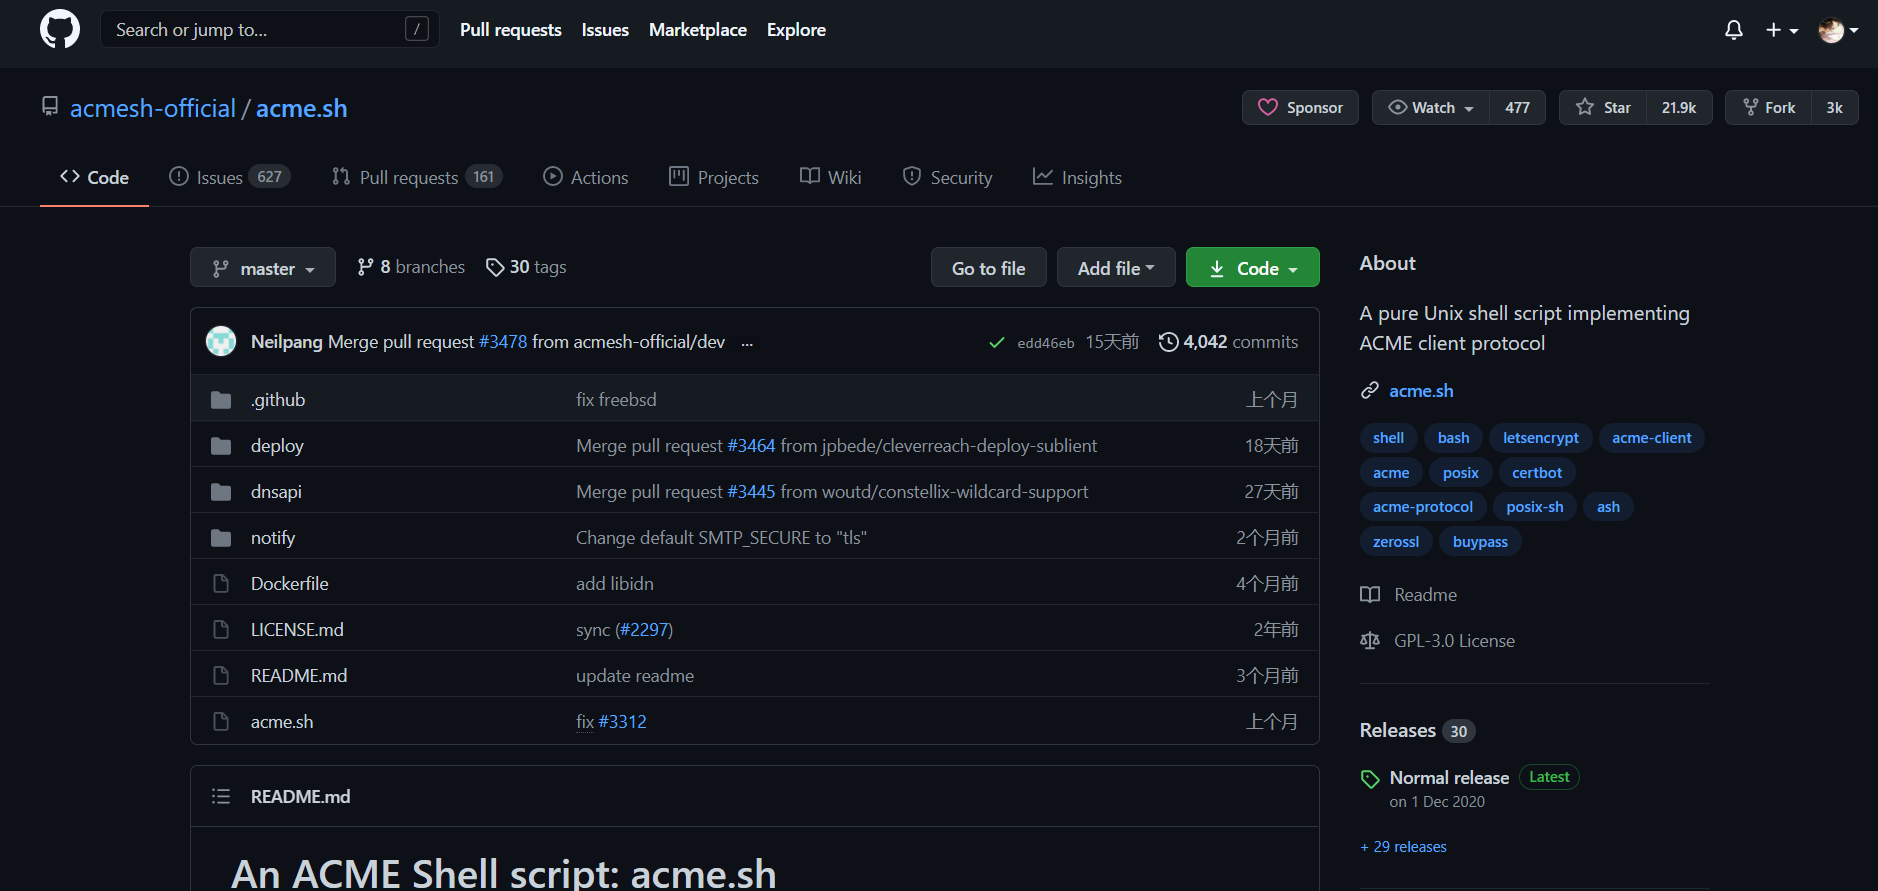Open Explore in top navigation
Screen dimensions: 1878x891
796,30
